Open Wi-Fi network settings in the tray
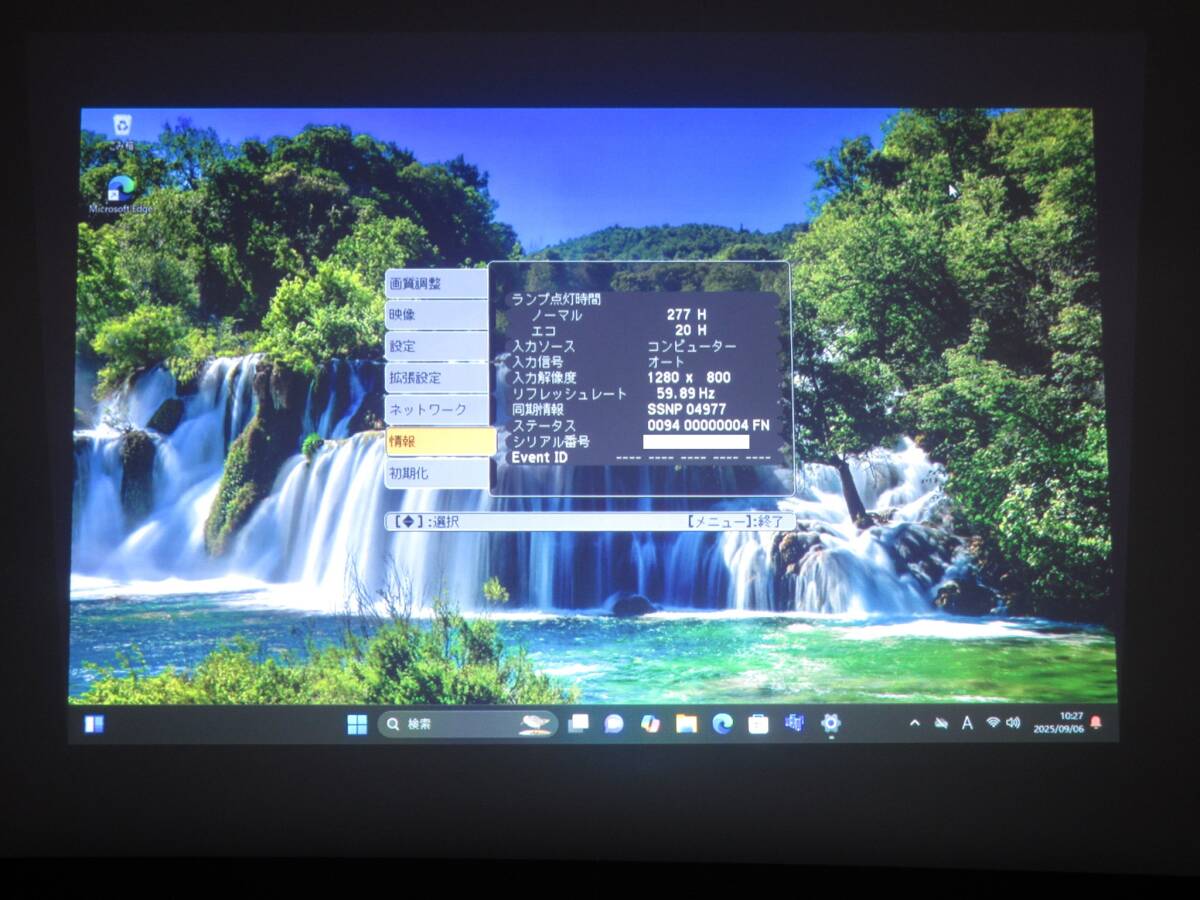The width and height of the screenshot is (1200, 900). coord(993,721)
